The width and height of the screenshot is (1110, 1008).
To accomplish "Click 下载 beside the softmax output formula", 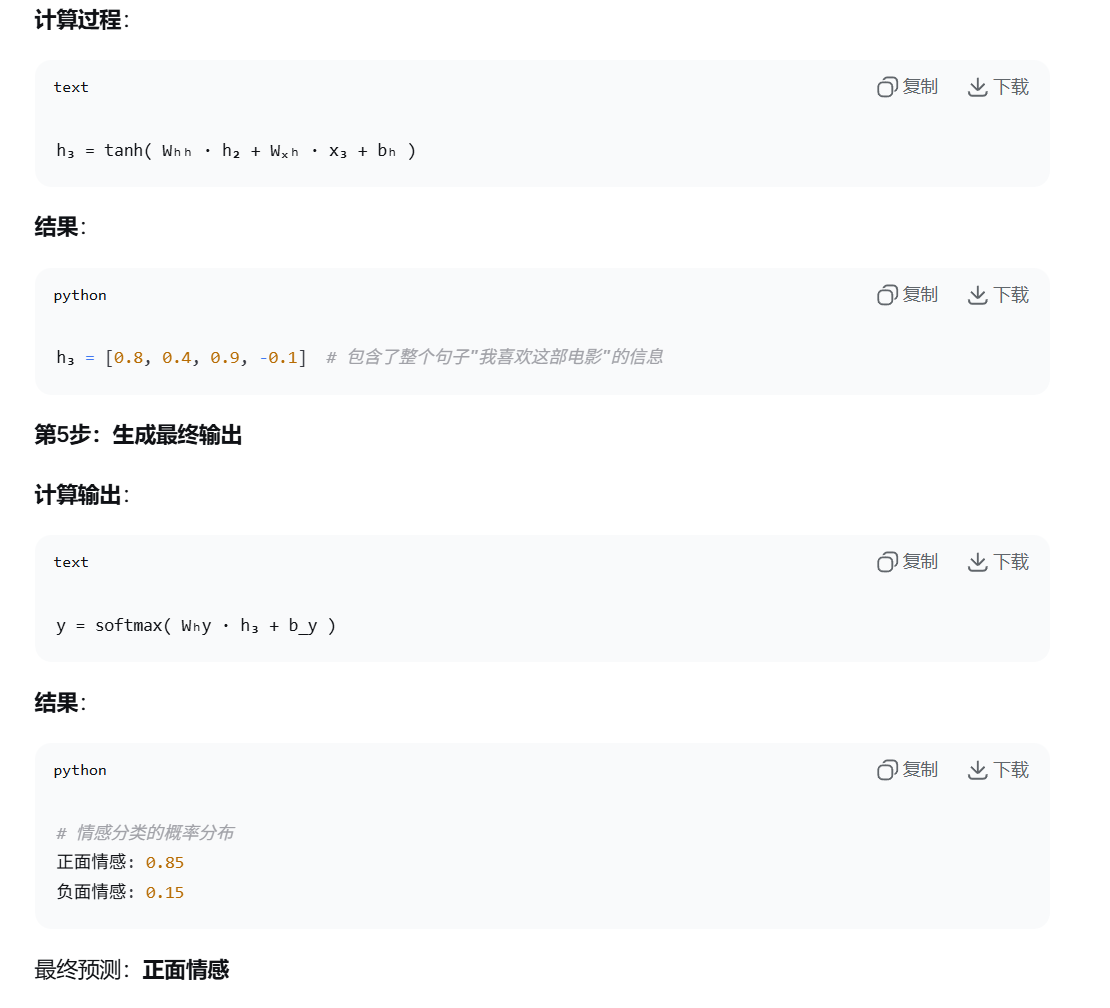I will coord(1010,562).
